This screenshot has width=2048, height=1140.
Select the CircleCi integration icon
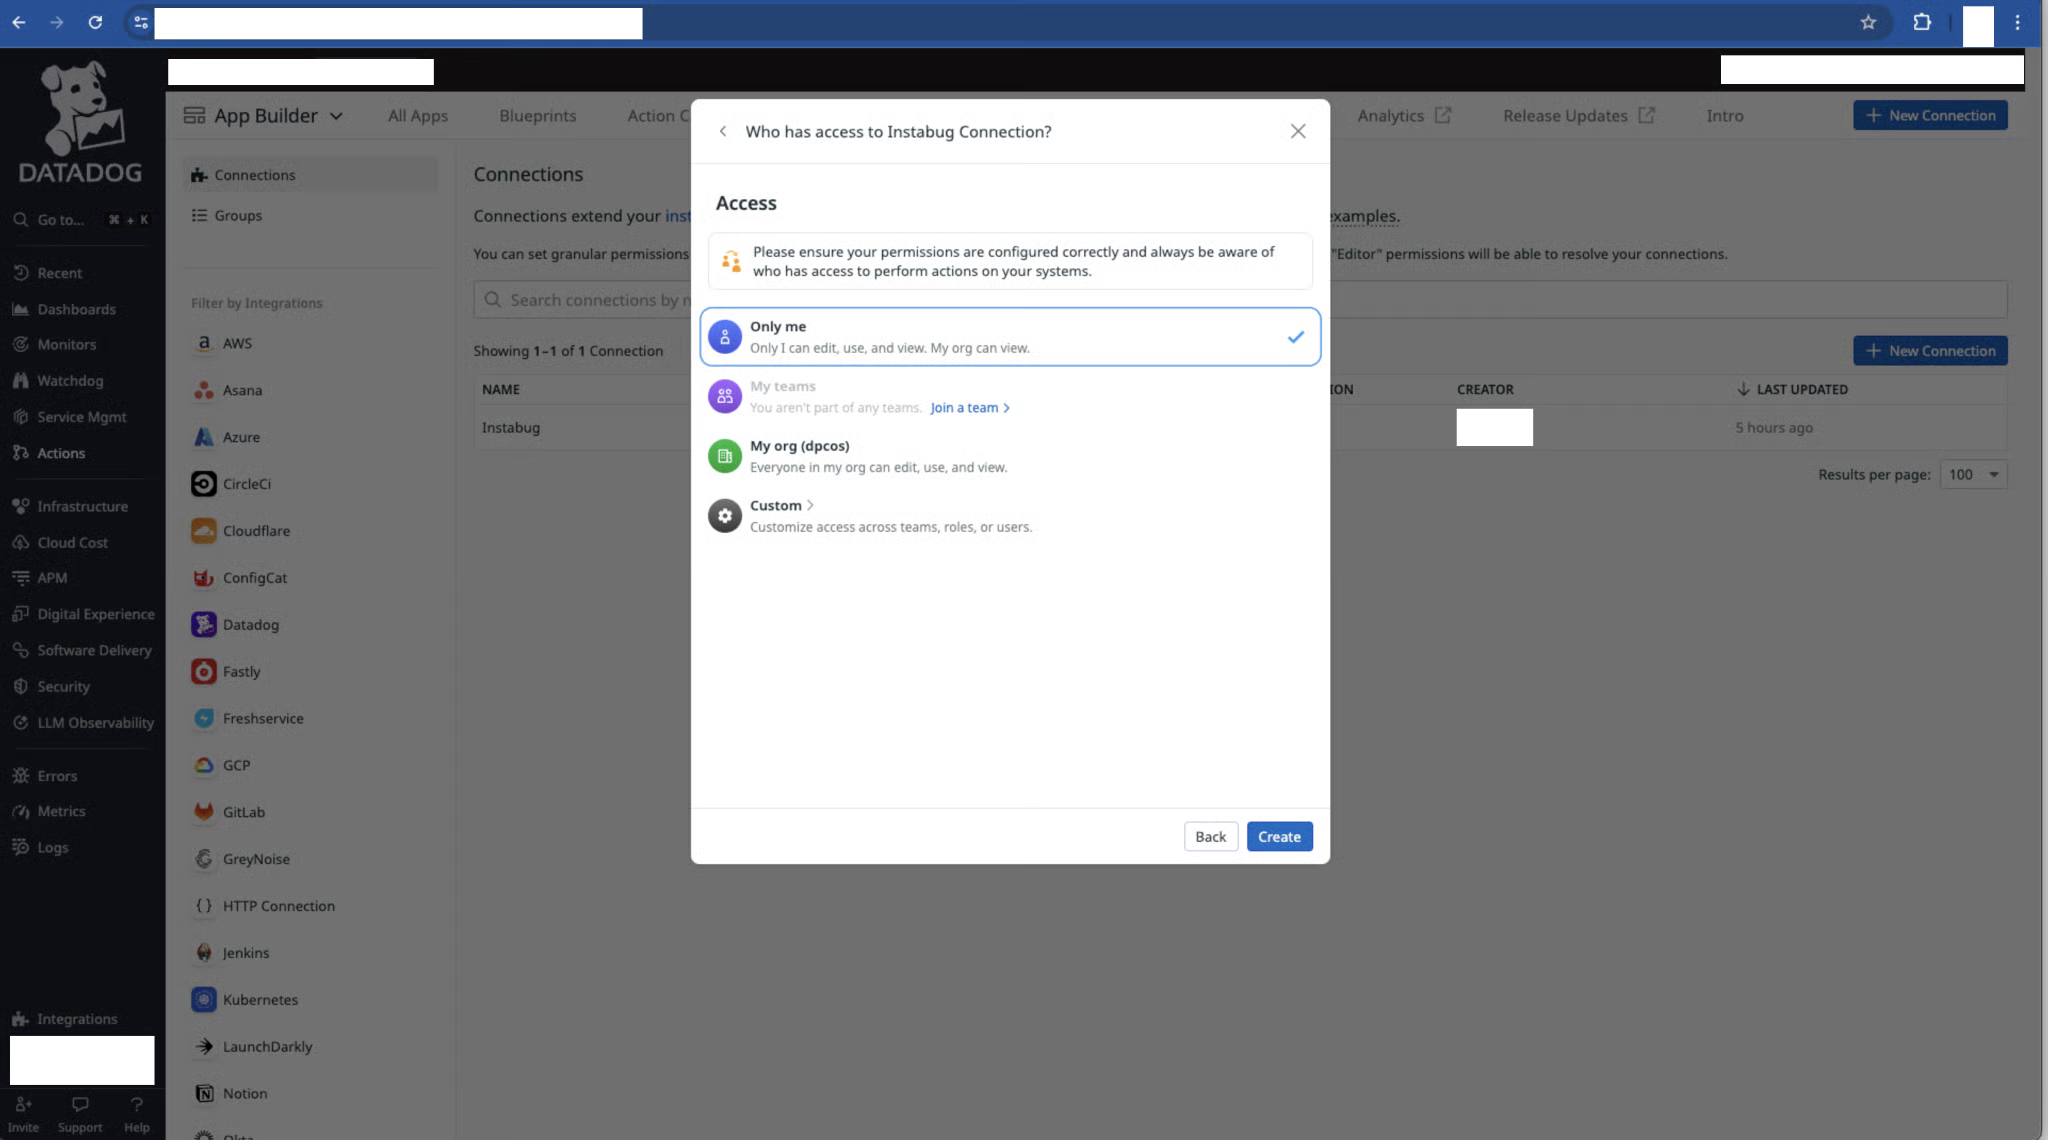pos(204,484)
